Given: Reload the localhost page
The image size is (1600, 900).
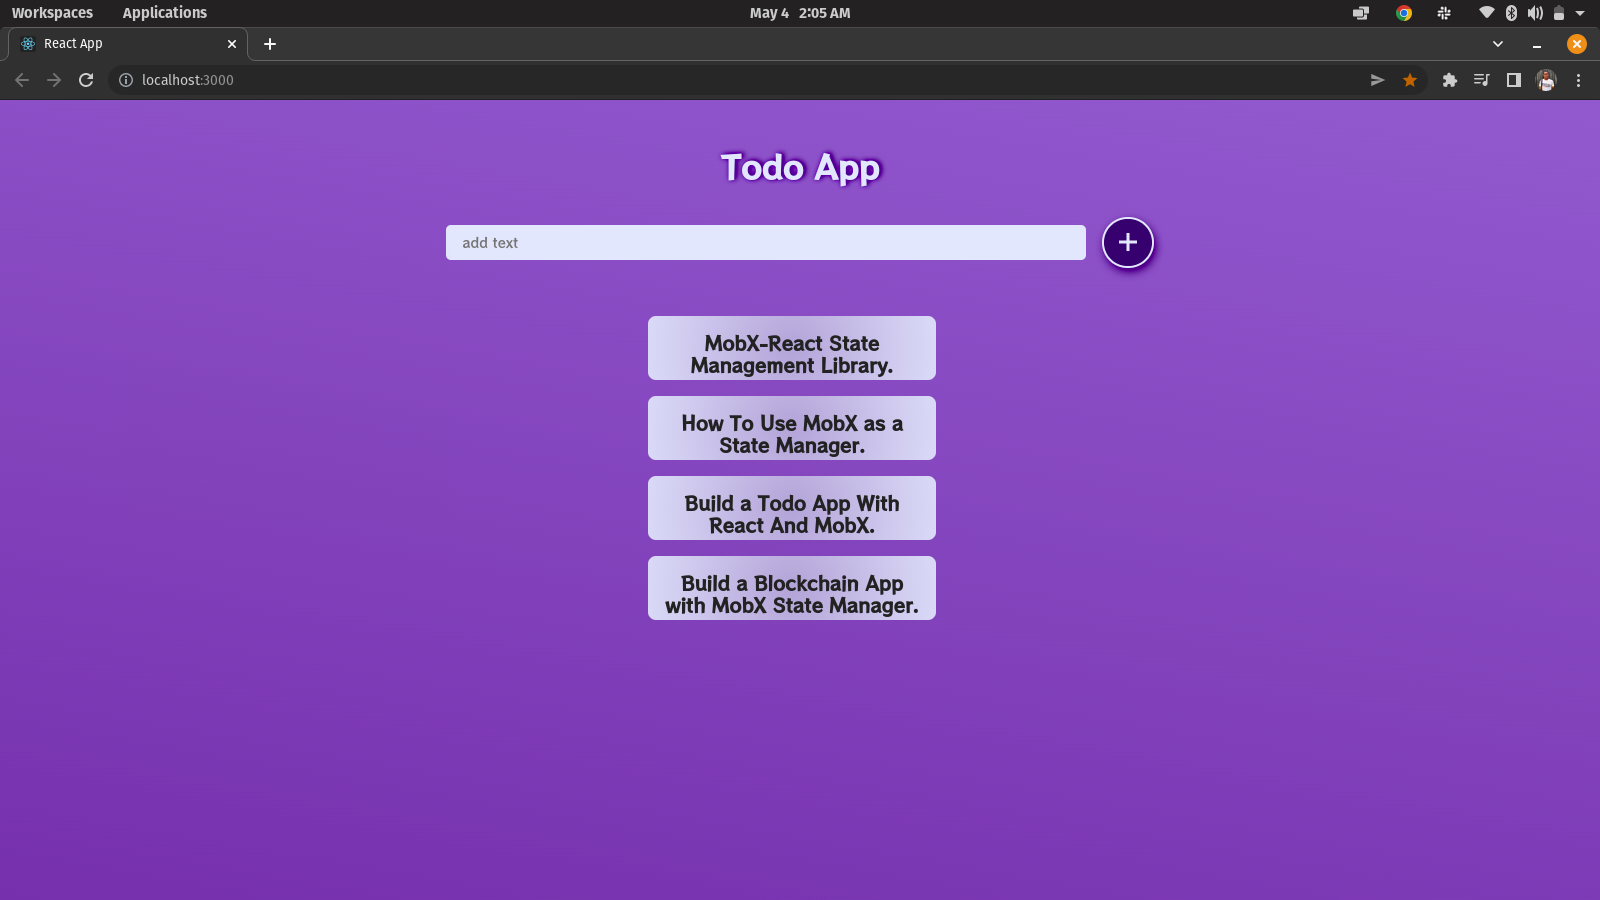Looking at the screenshot, I should pyautogui.click(x=86, y=80).
